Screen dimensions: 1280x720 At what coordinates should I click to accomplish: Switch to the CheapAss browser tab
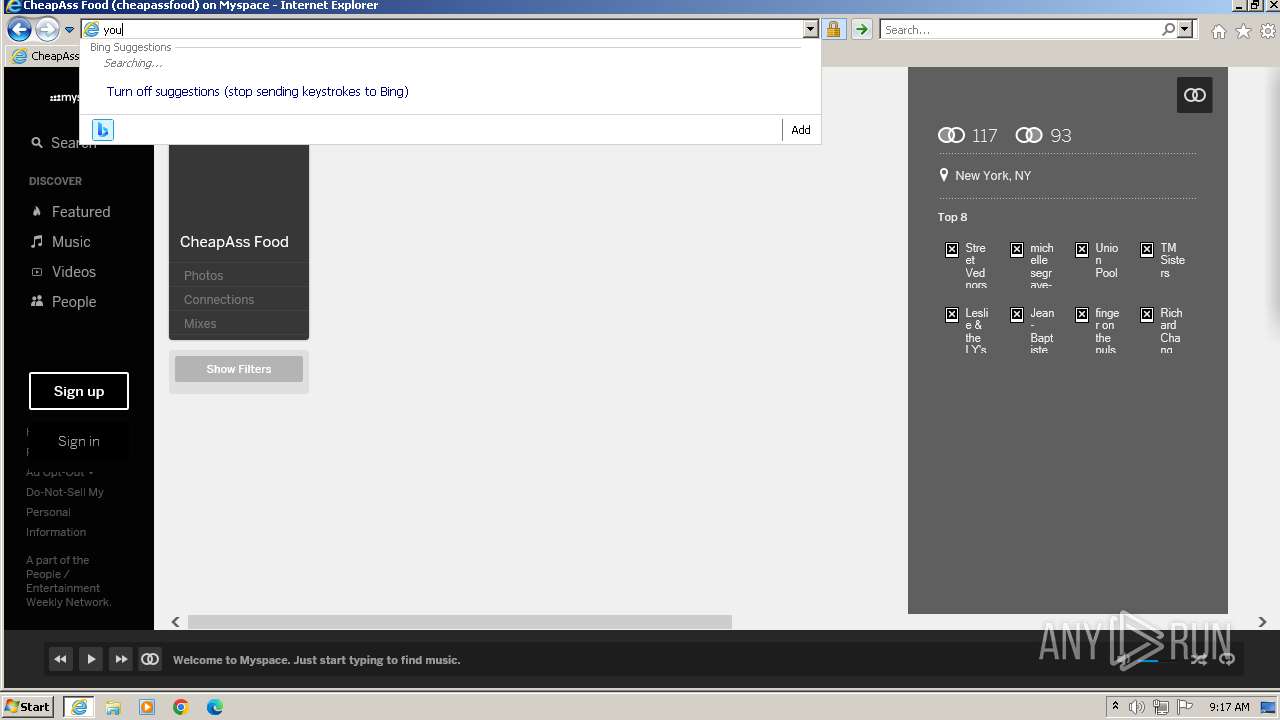(44, 56)
